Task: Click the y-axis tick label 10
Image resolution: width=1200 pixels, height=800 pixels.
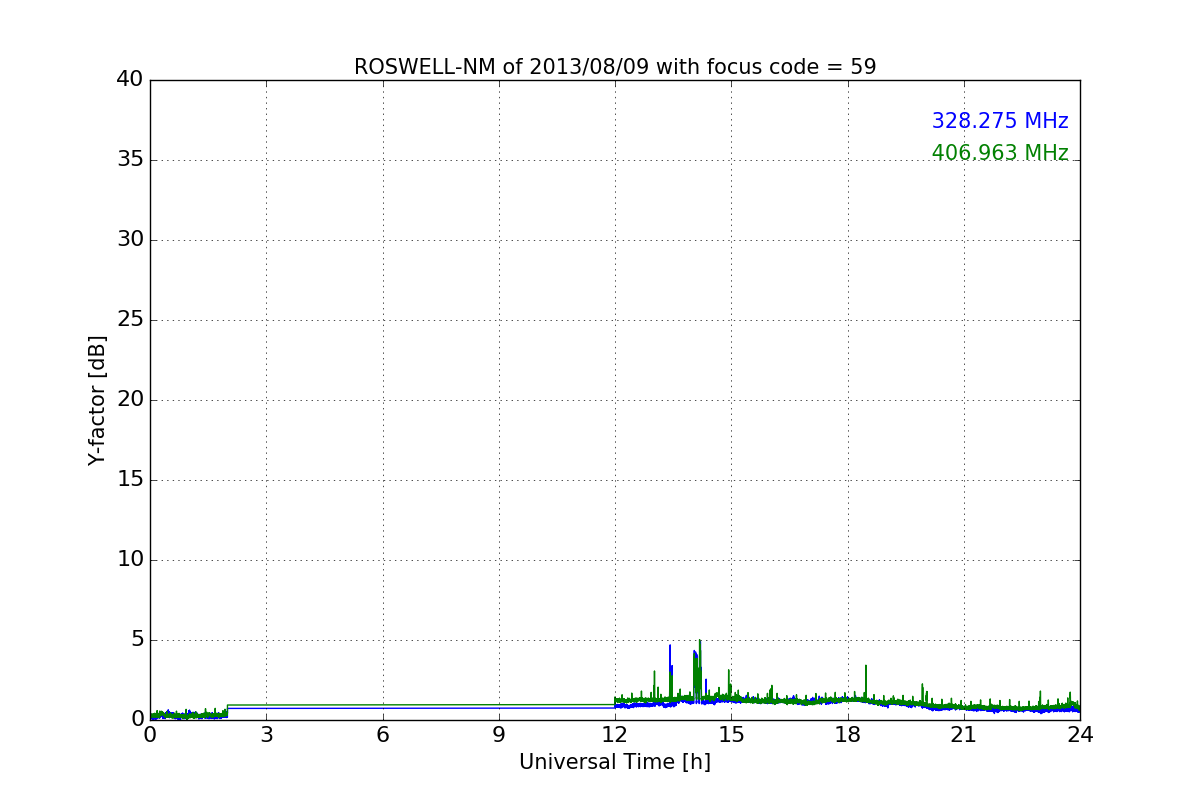Action: click(x=130, y=560)
